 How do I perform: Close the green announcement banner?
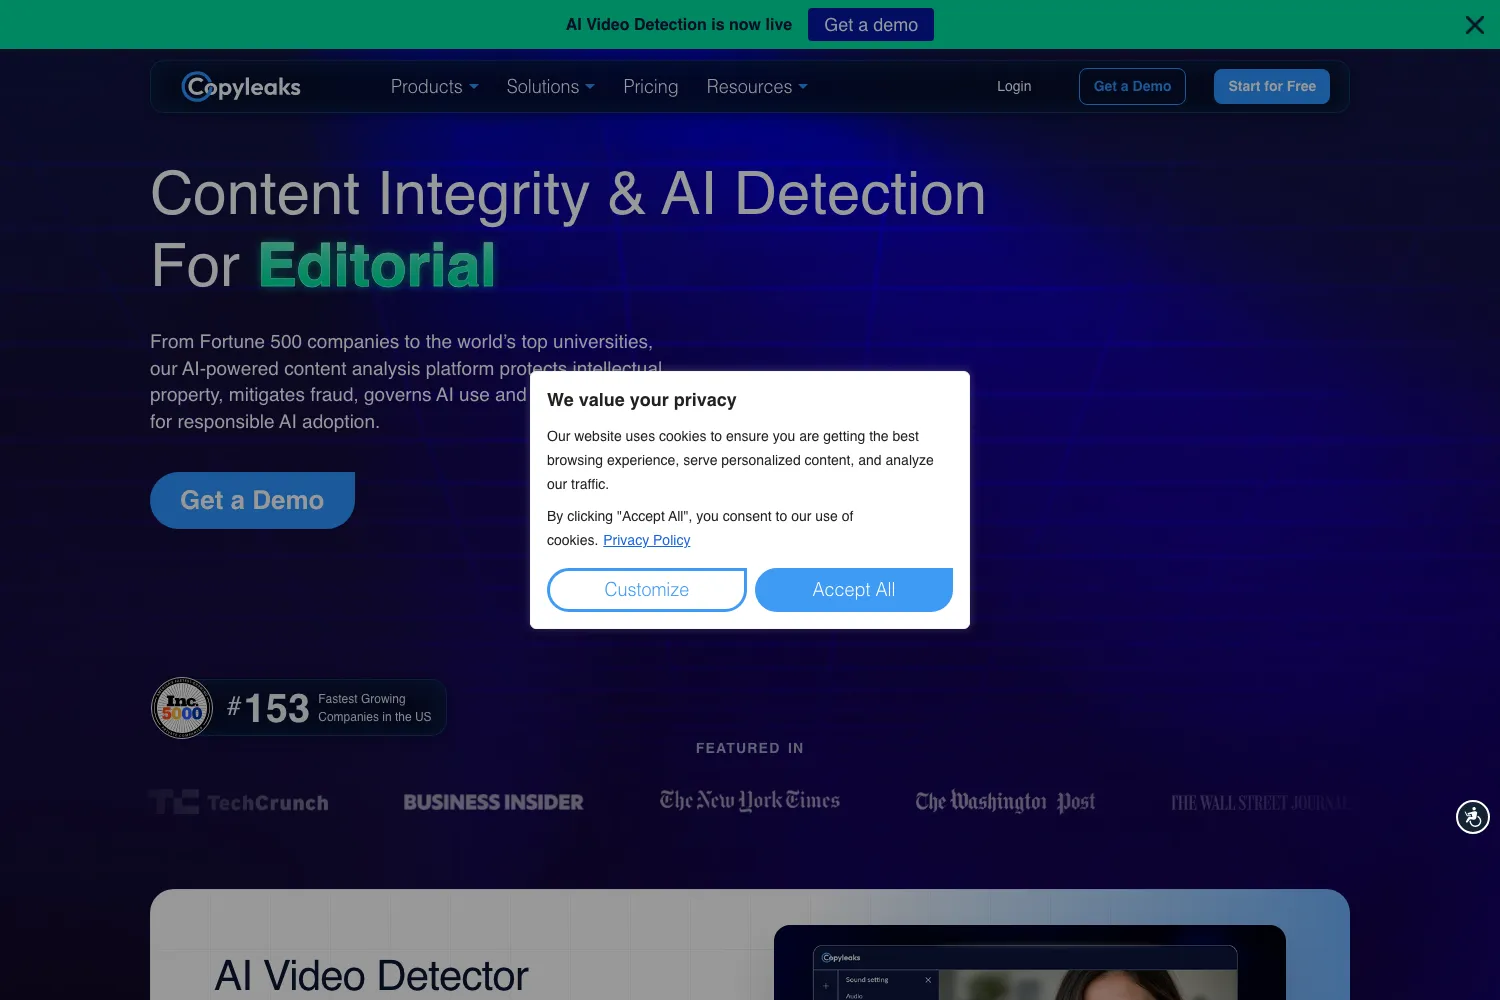[x=1474, y=25]
